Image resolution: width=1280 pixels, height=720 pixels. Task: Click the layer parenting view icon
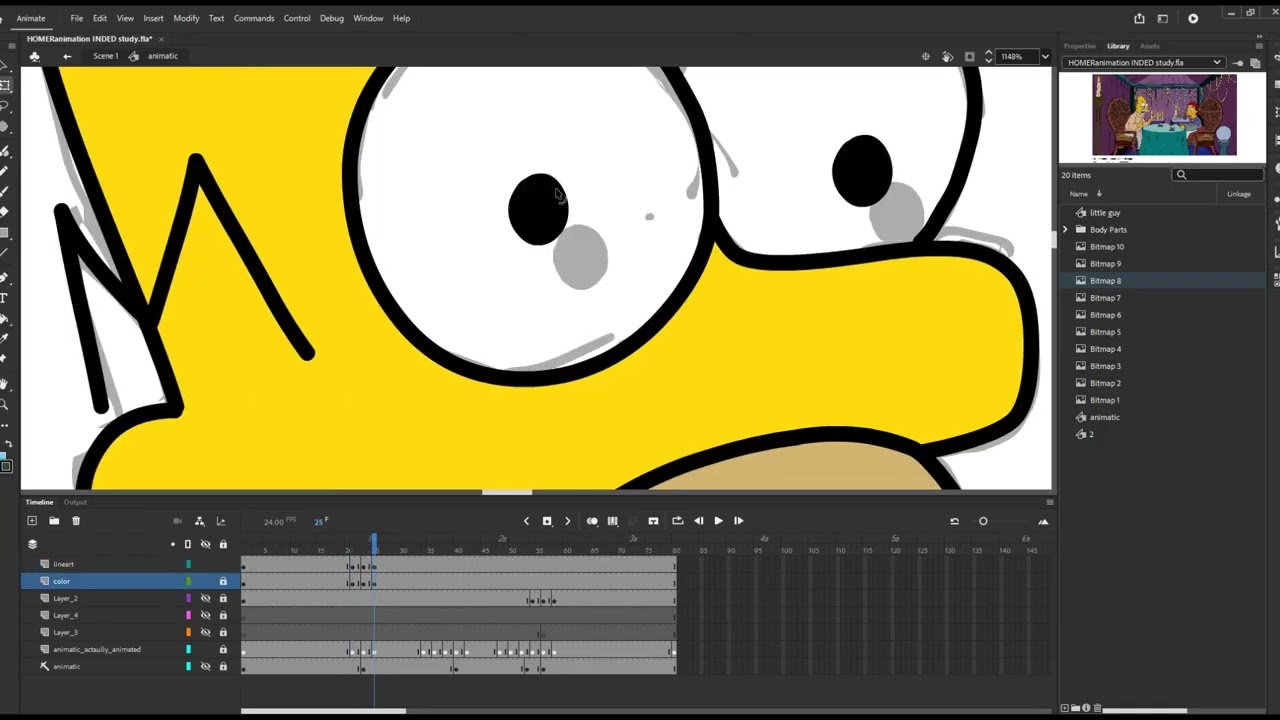(x=200, y=521)
